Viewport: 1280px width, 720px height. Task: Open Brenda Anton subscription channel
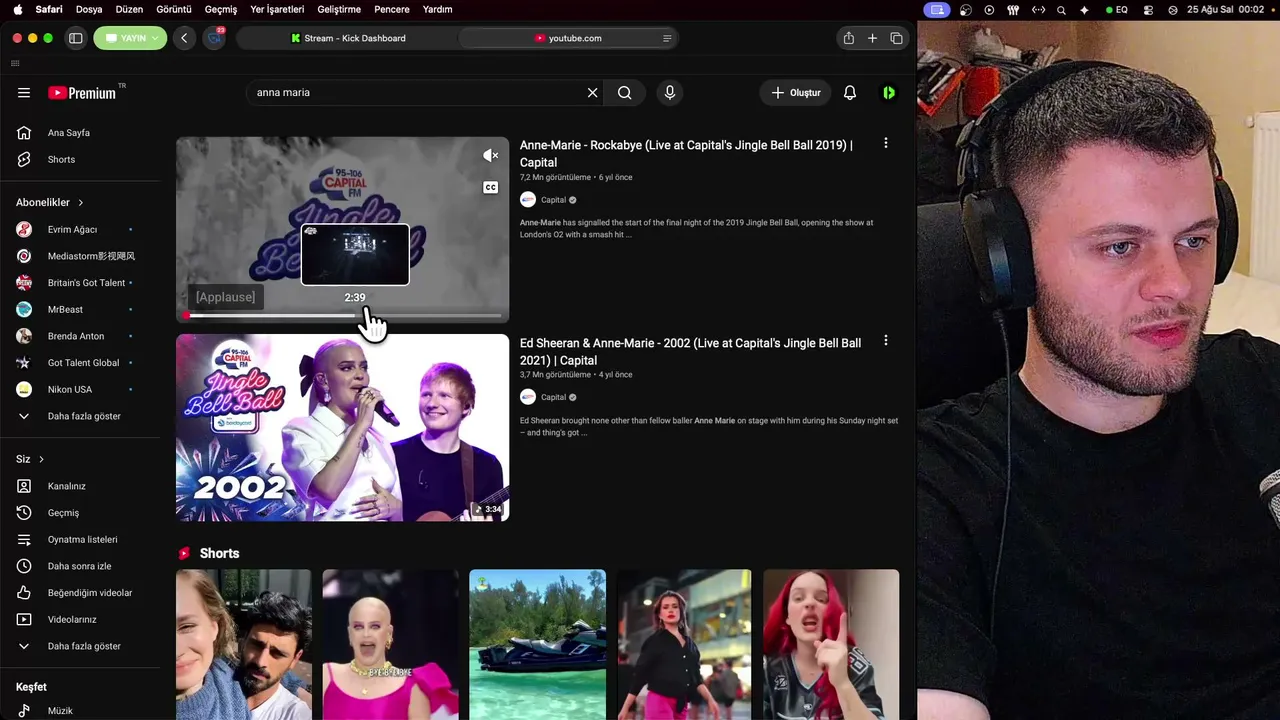pos(80,336)
